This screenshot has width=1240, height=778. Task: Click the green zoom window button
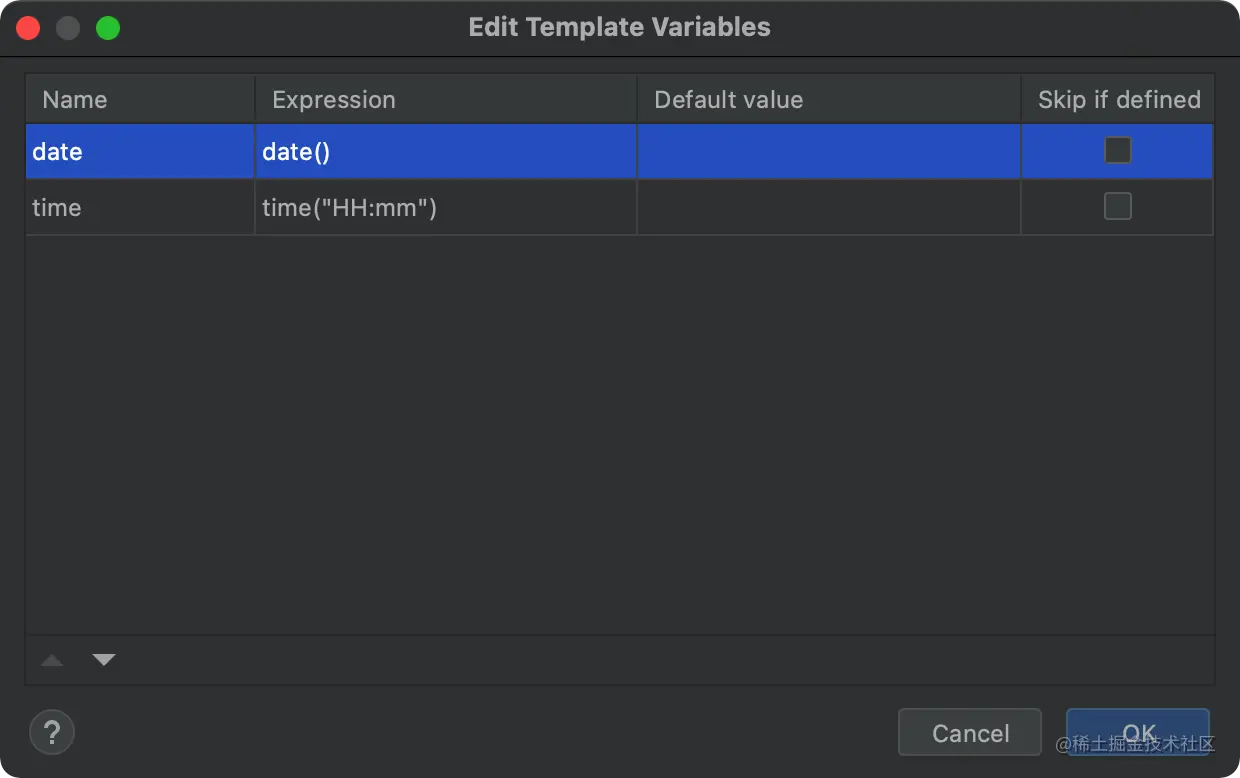pyautogui.click(x=107, y=28)
